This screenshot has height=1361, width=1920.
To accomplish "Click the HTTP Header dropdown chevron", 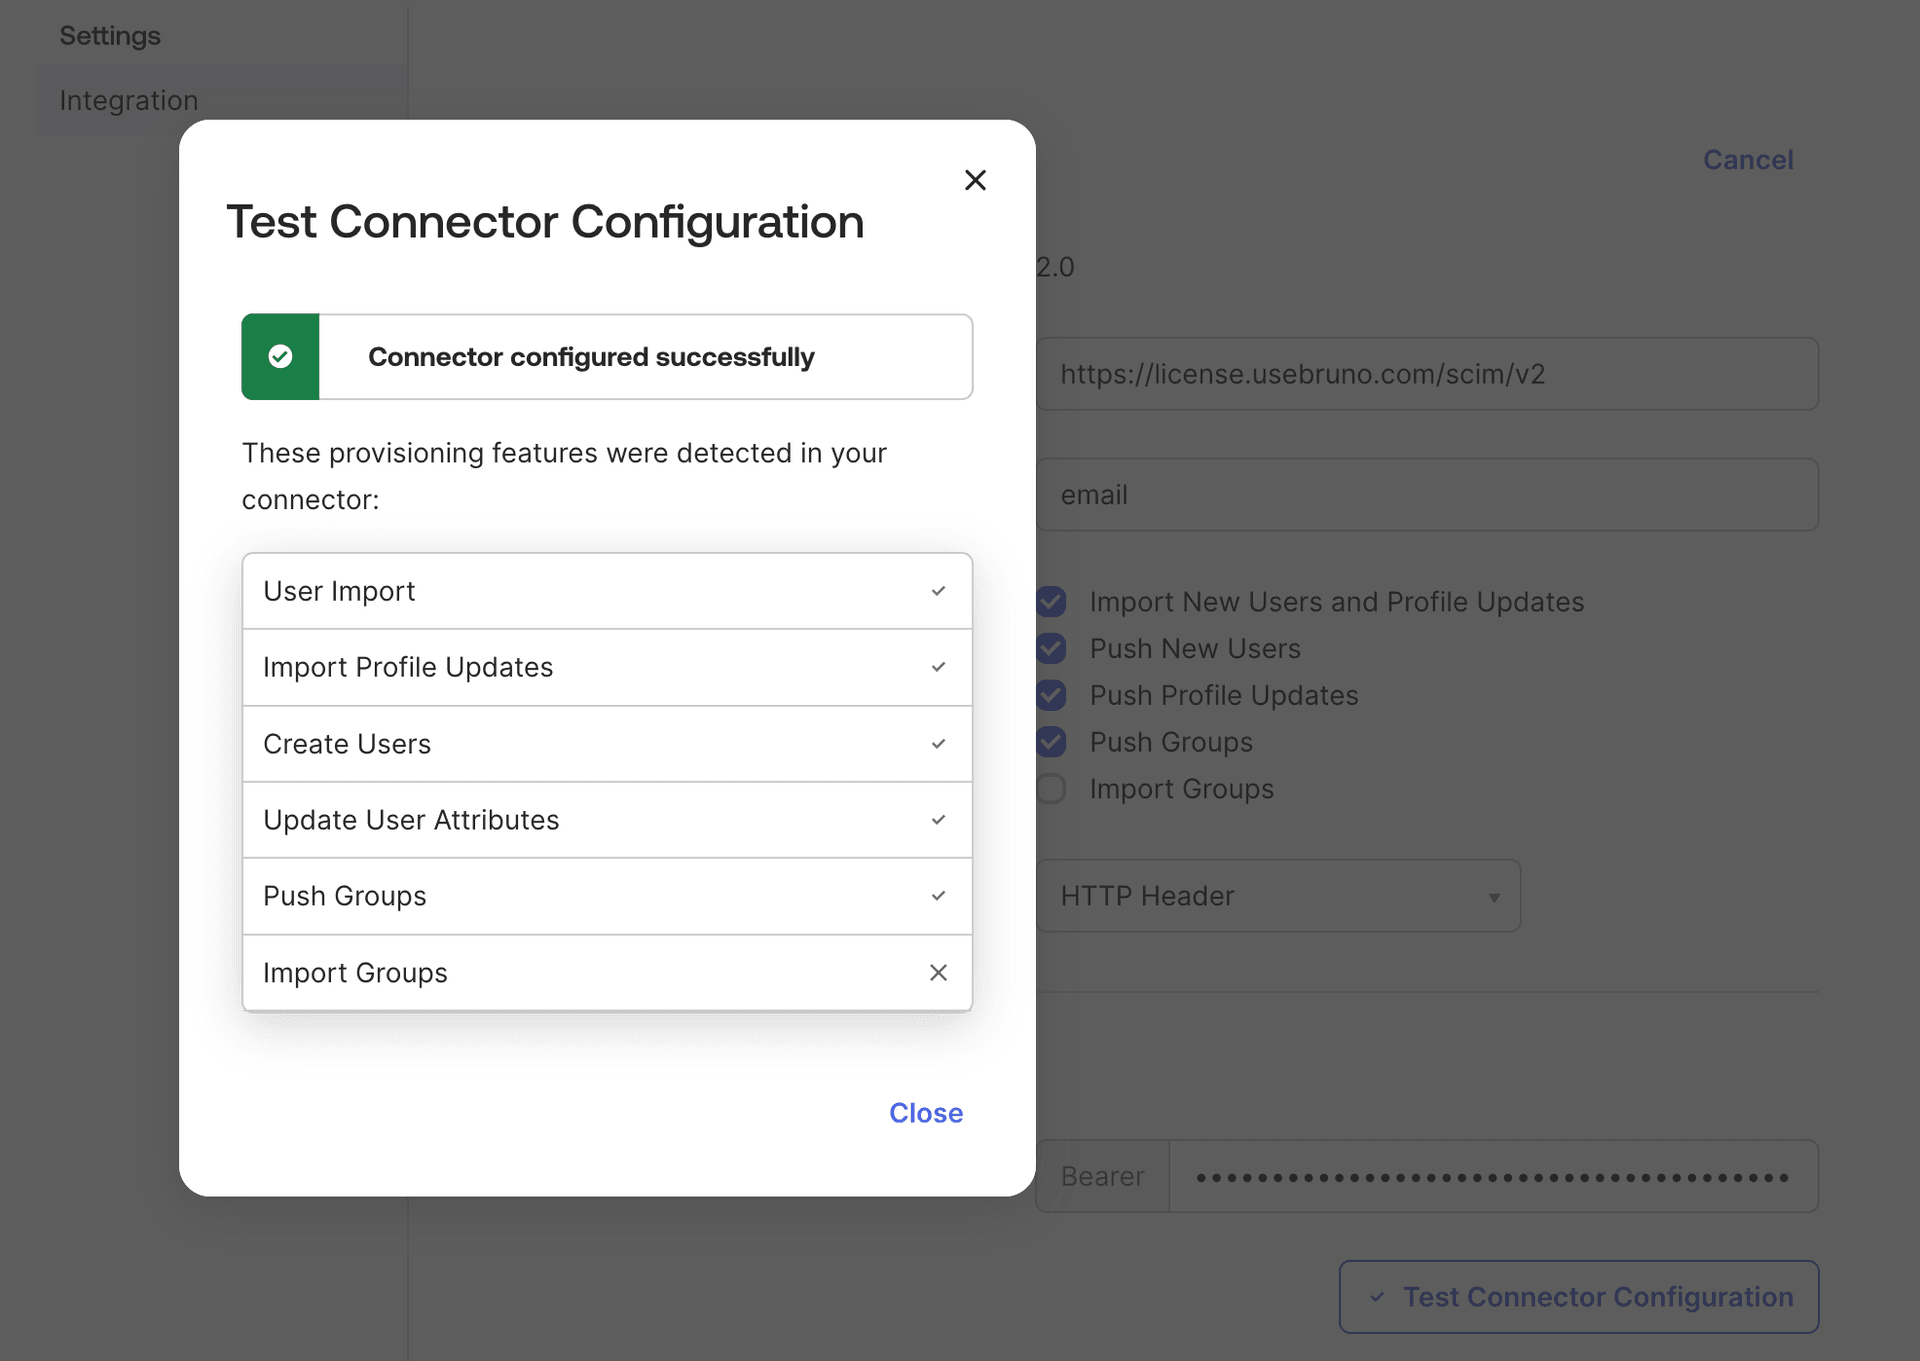I will point(1495,896).
